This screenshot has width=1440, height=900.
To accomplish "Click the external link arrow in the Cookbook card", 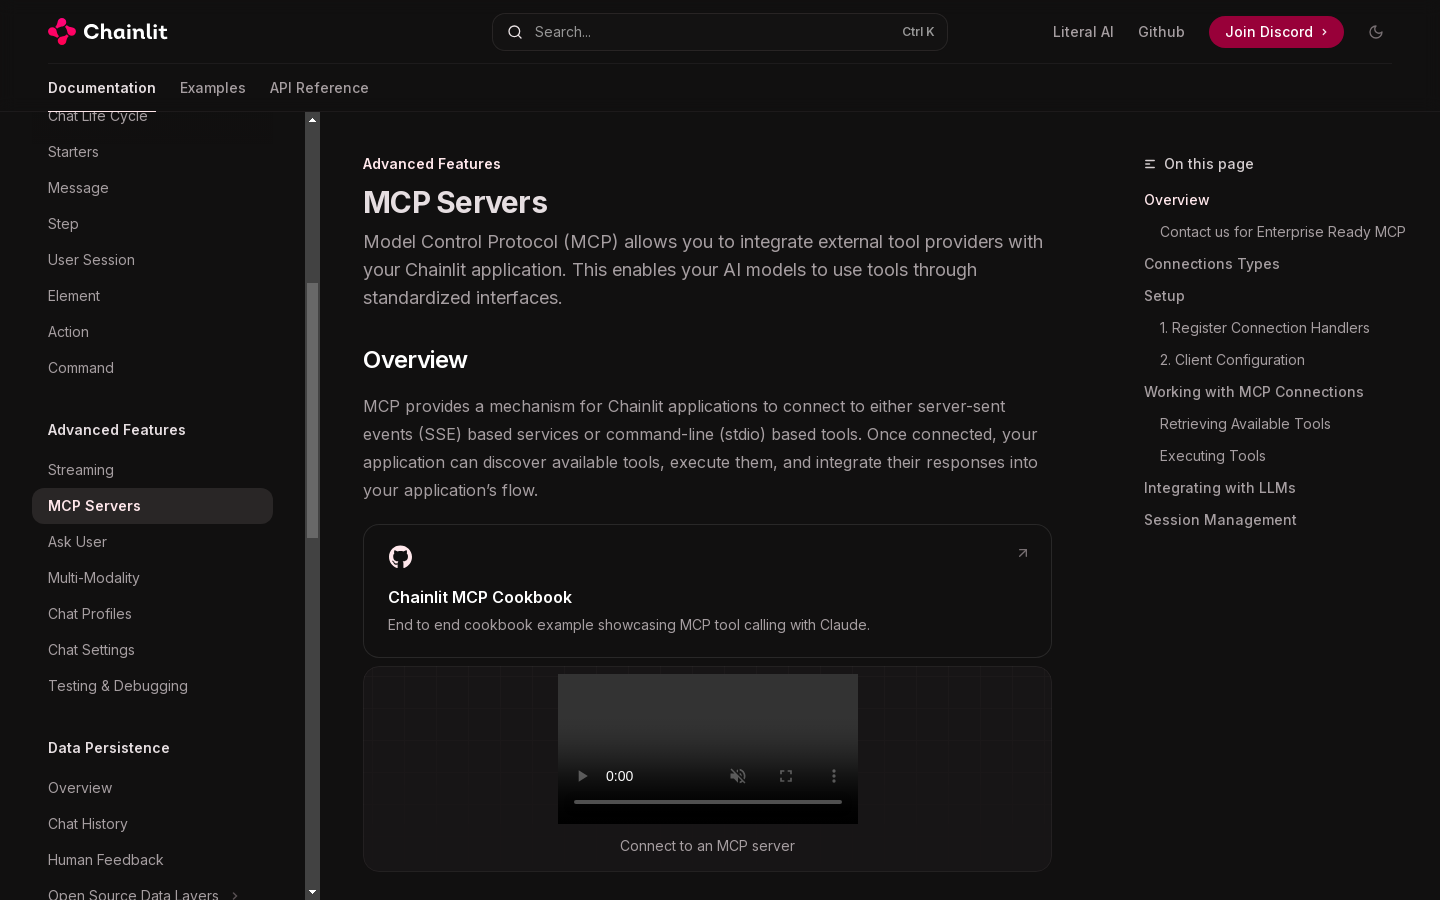I will tap(1023, 553).
